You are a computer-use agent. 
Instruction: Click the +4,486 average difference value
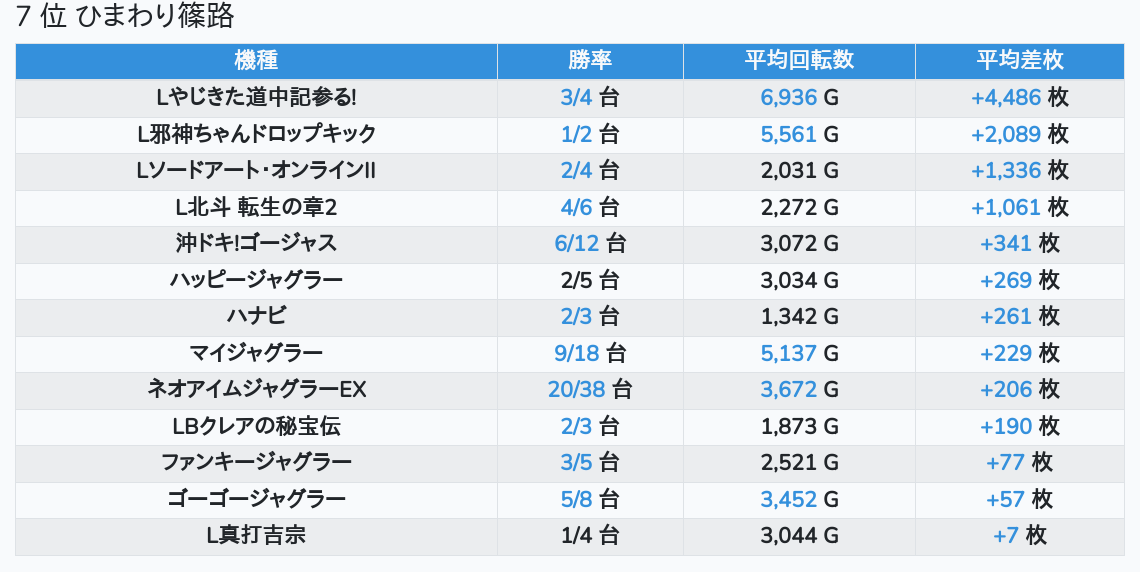pos(1006,97)
